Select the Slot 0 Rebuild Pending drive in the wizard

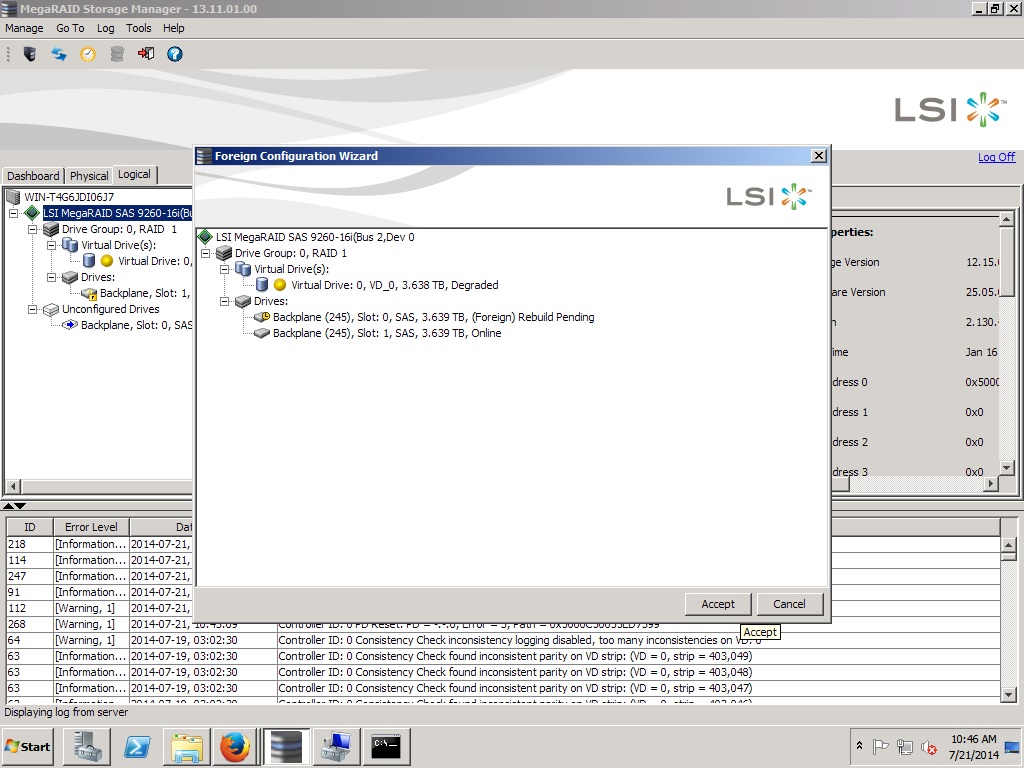coord(433,317)
